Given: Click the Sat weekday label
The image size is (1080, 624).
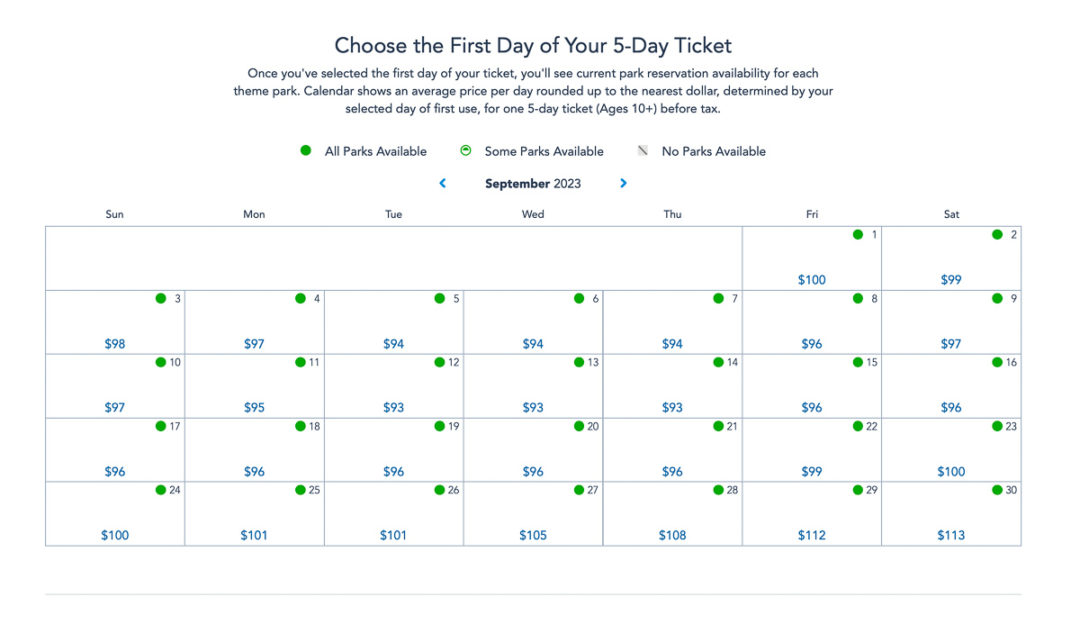Looking at the screenshot, I should pyautogui.click(x=951, y=214).
